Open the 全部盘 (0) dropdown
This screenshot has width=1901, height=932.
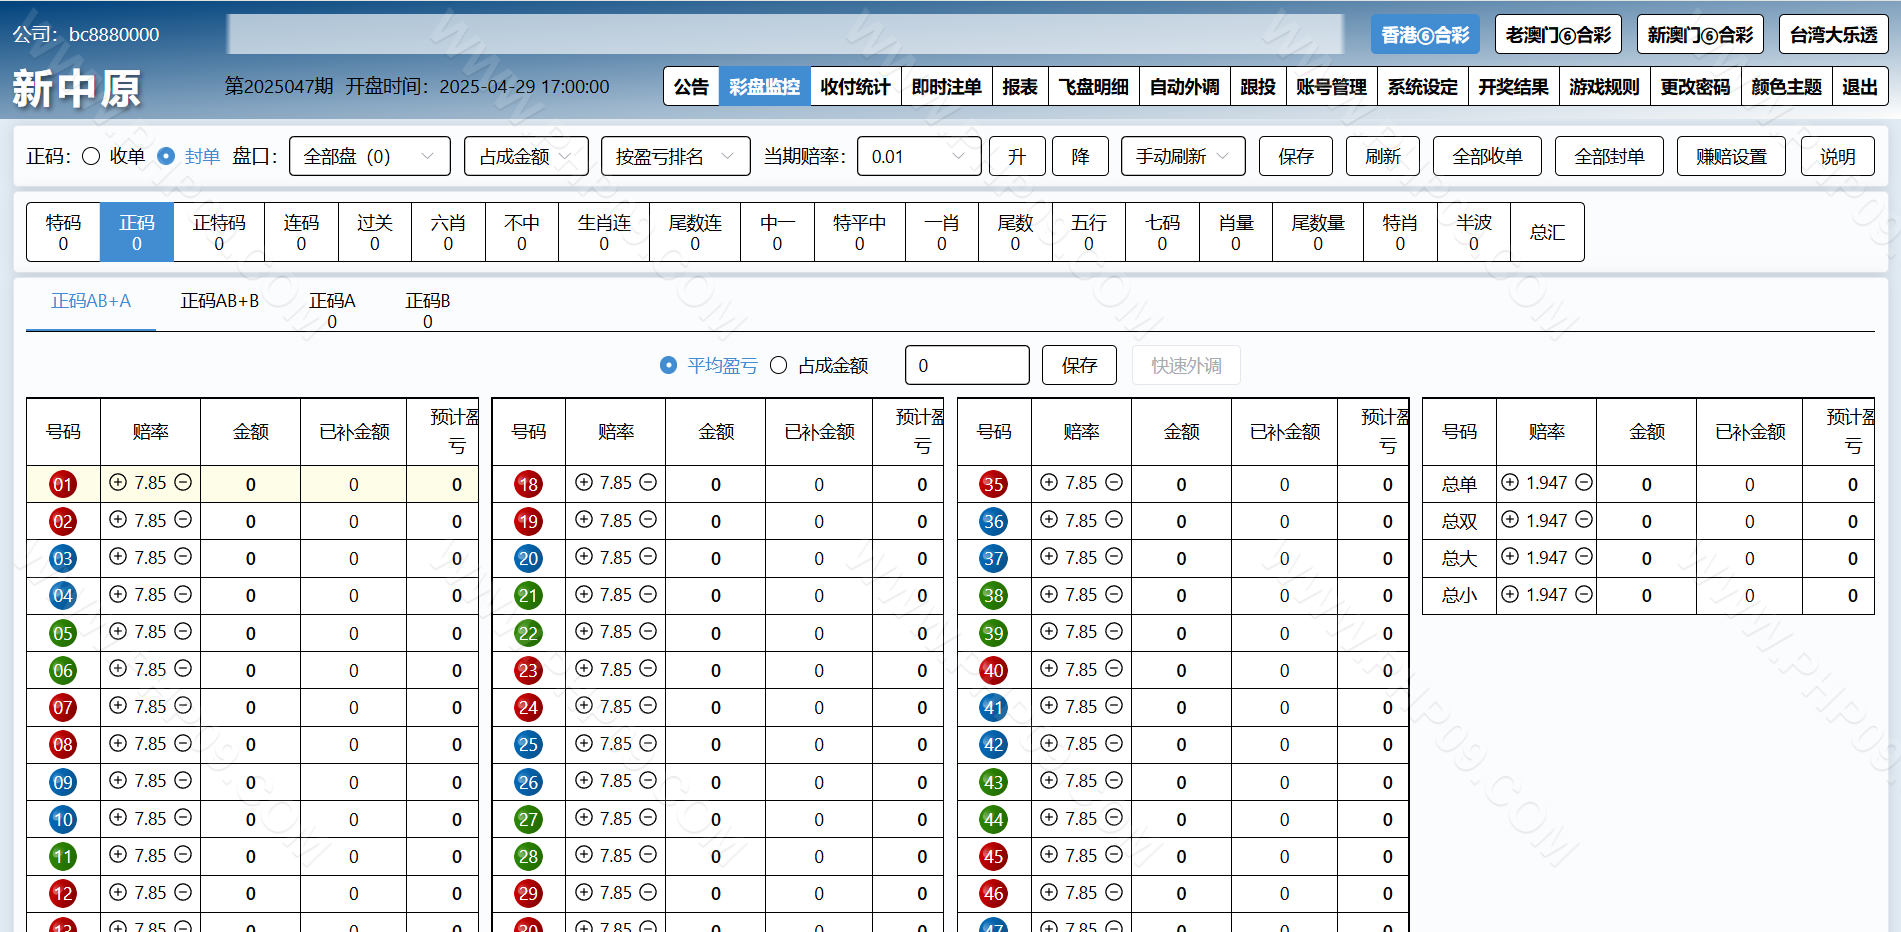(369, 156)
